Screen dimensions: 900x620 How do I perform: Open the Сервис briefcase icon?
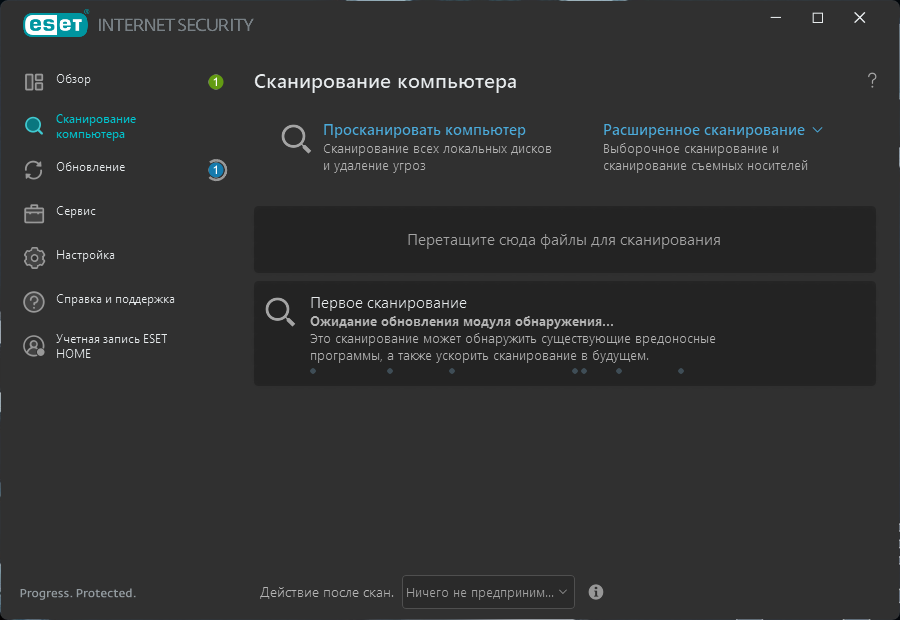tap(34, 214)
